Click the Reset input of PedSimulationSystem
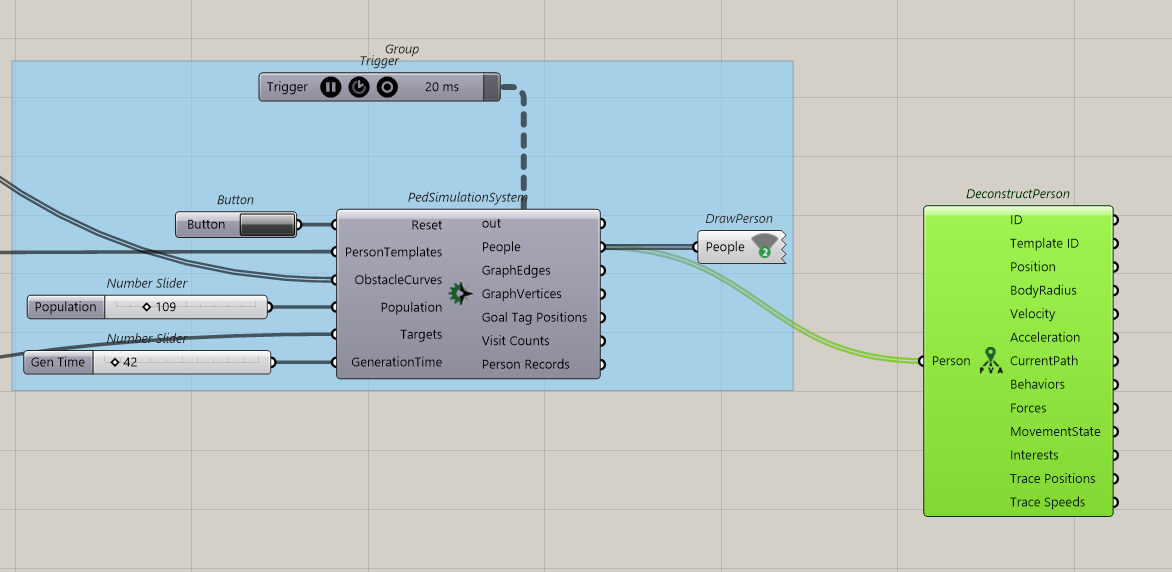 tap(427, 224)
